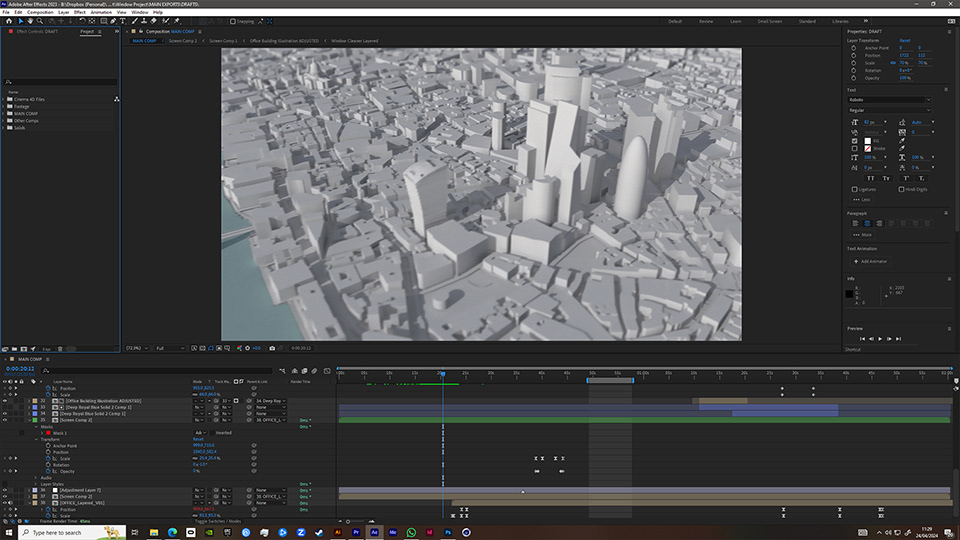Screen dimensions: 960x540
Task: Select the Roto Brush tool
Action: (x=165, y=21)
